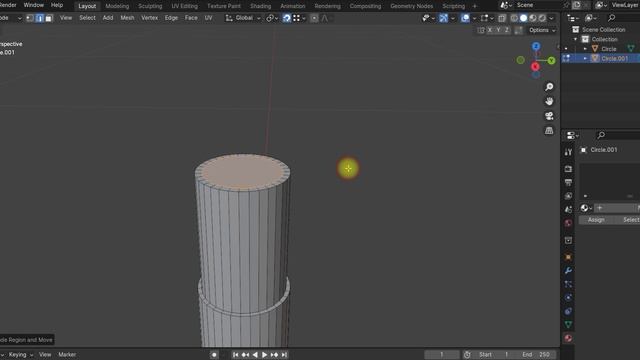Click the Y axis on navigation gizmo

551,60
